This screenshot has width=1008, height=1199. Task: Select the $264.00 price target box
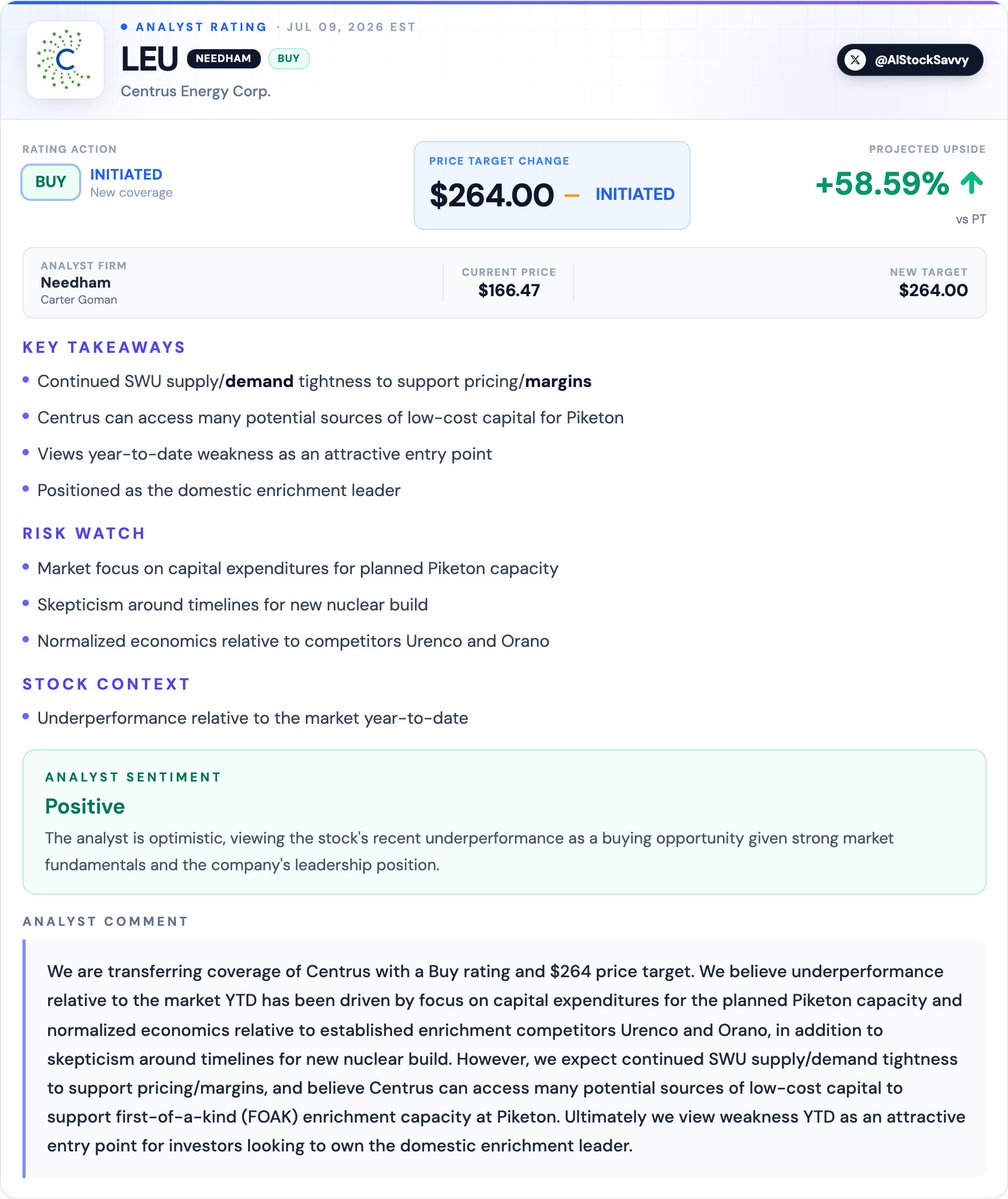click(551, 185)
